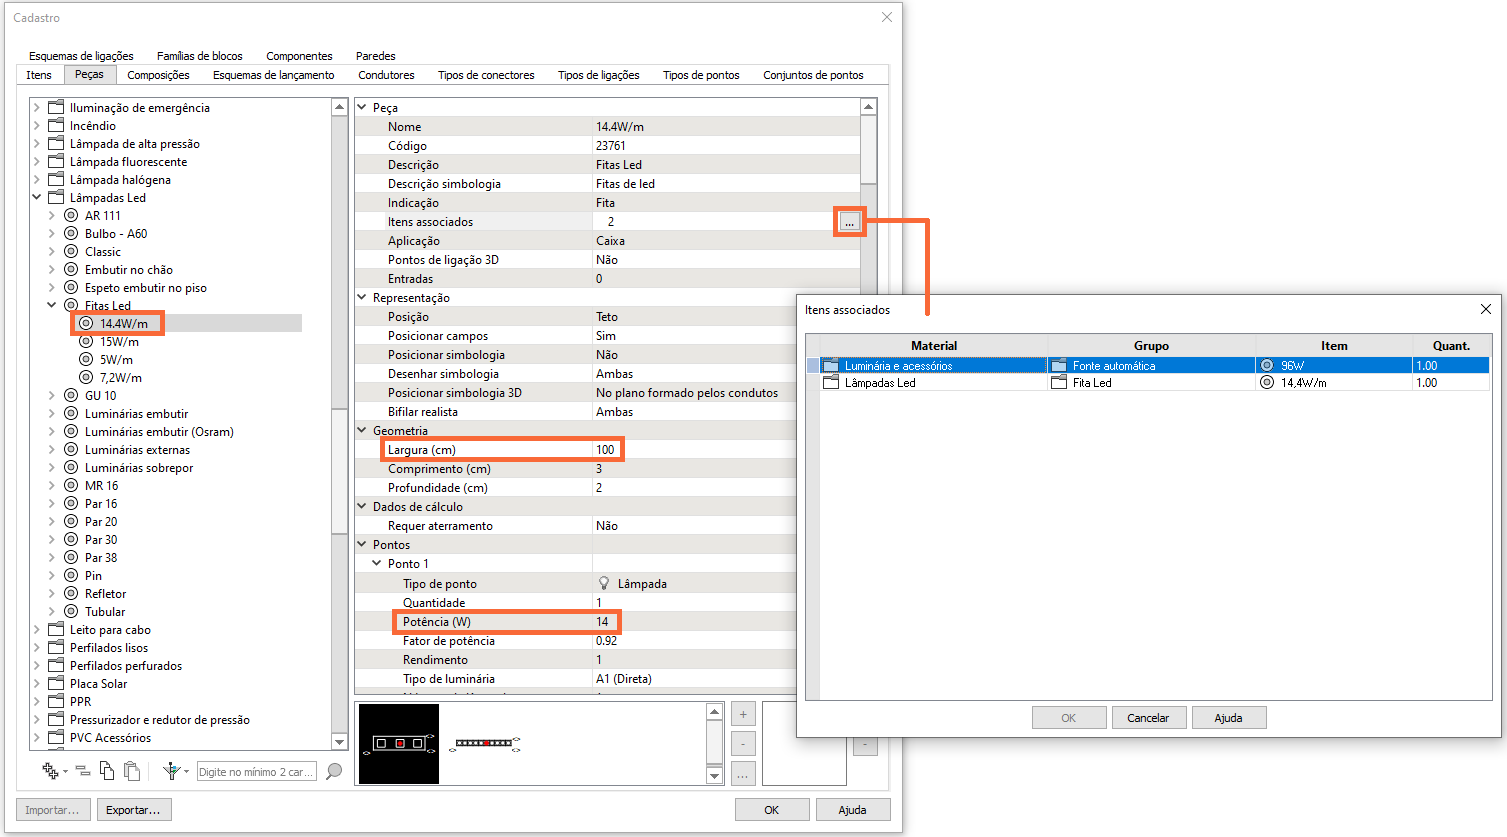Open the filter icon dropdown
1507x837 pixels.
point(185,772)
